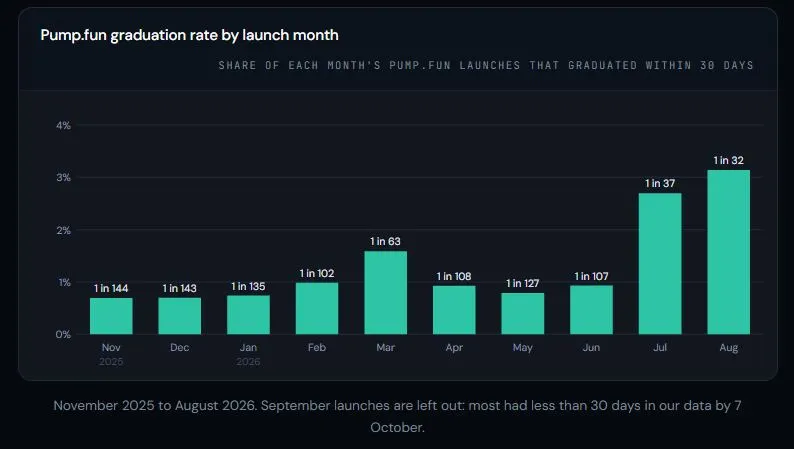The image size is (794, 449).
Task: Click the Dec bar in the chart
Action: tap(180, 316)
